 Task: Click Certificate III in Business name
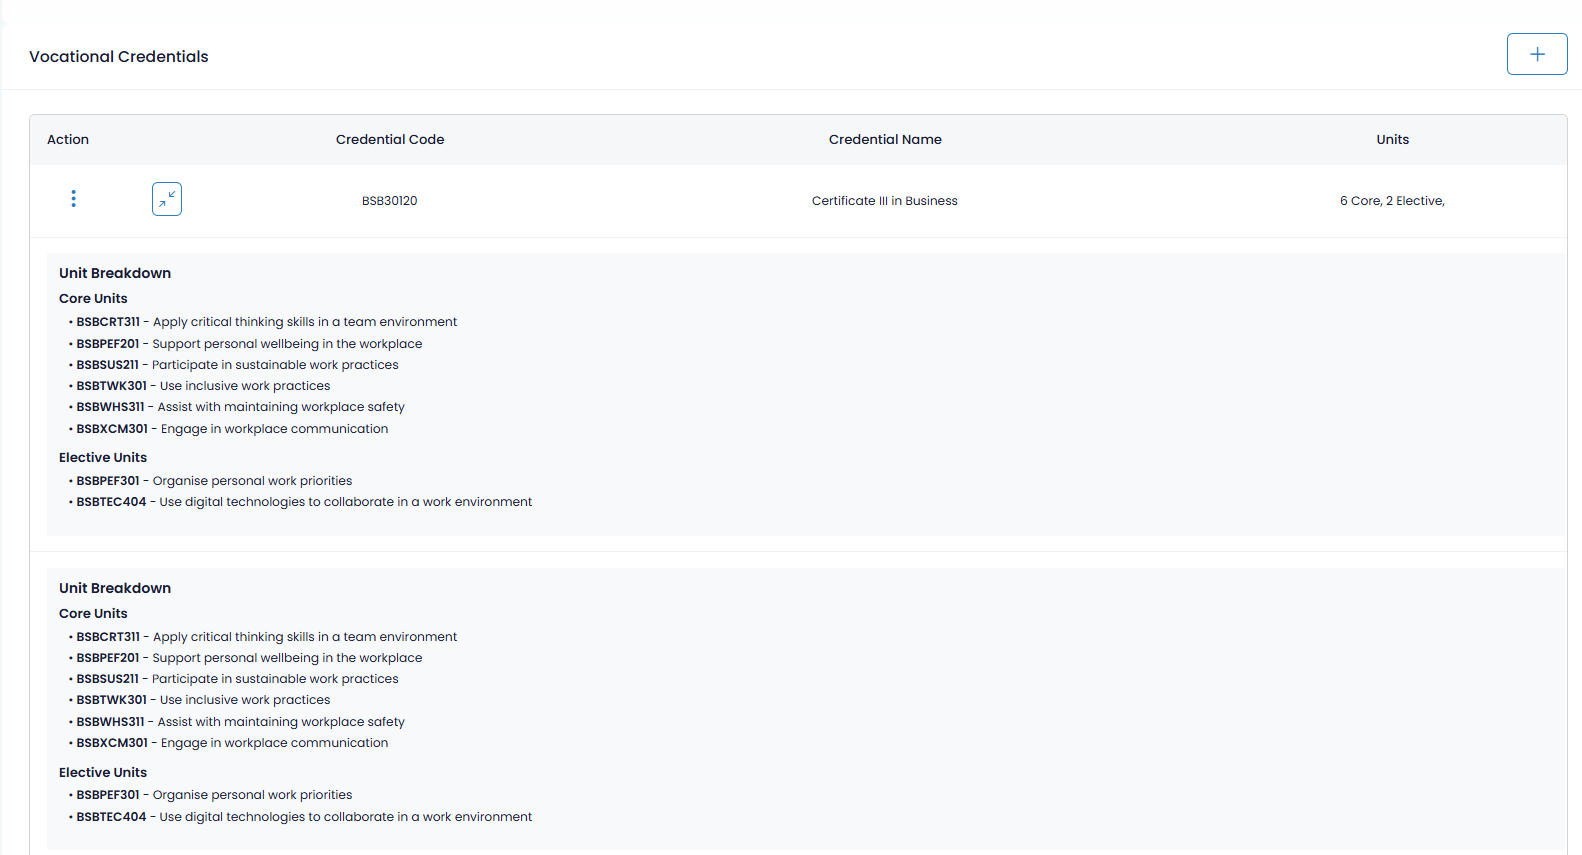pos(885,201)
